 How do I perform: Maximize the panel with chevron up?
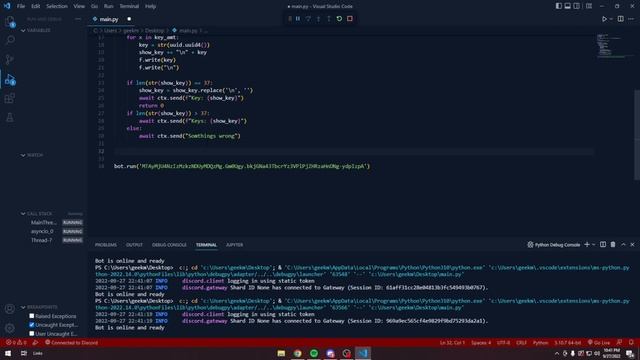coord(623,244)
